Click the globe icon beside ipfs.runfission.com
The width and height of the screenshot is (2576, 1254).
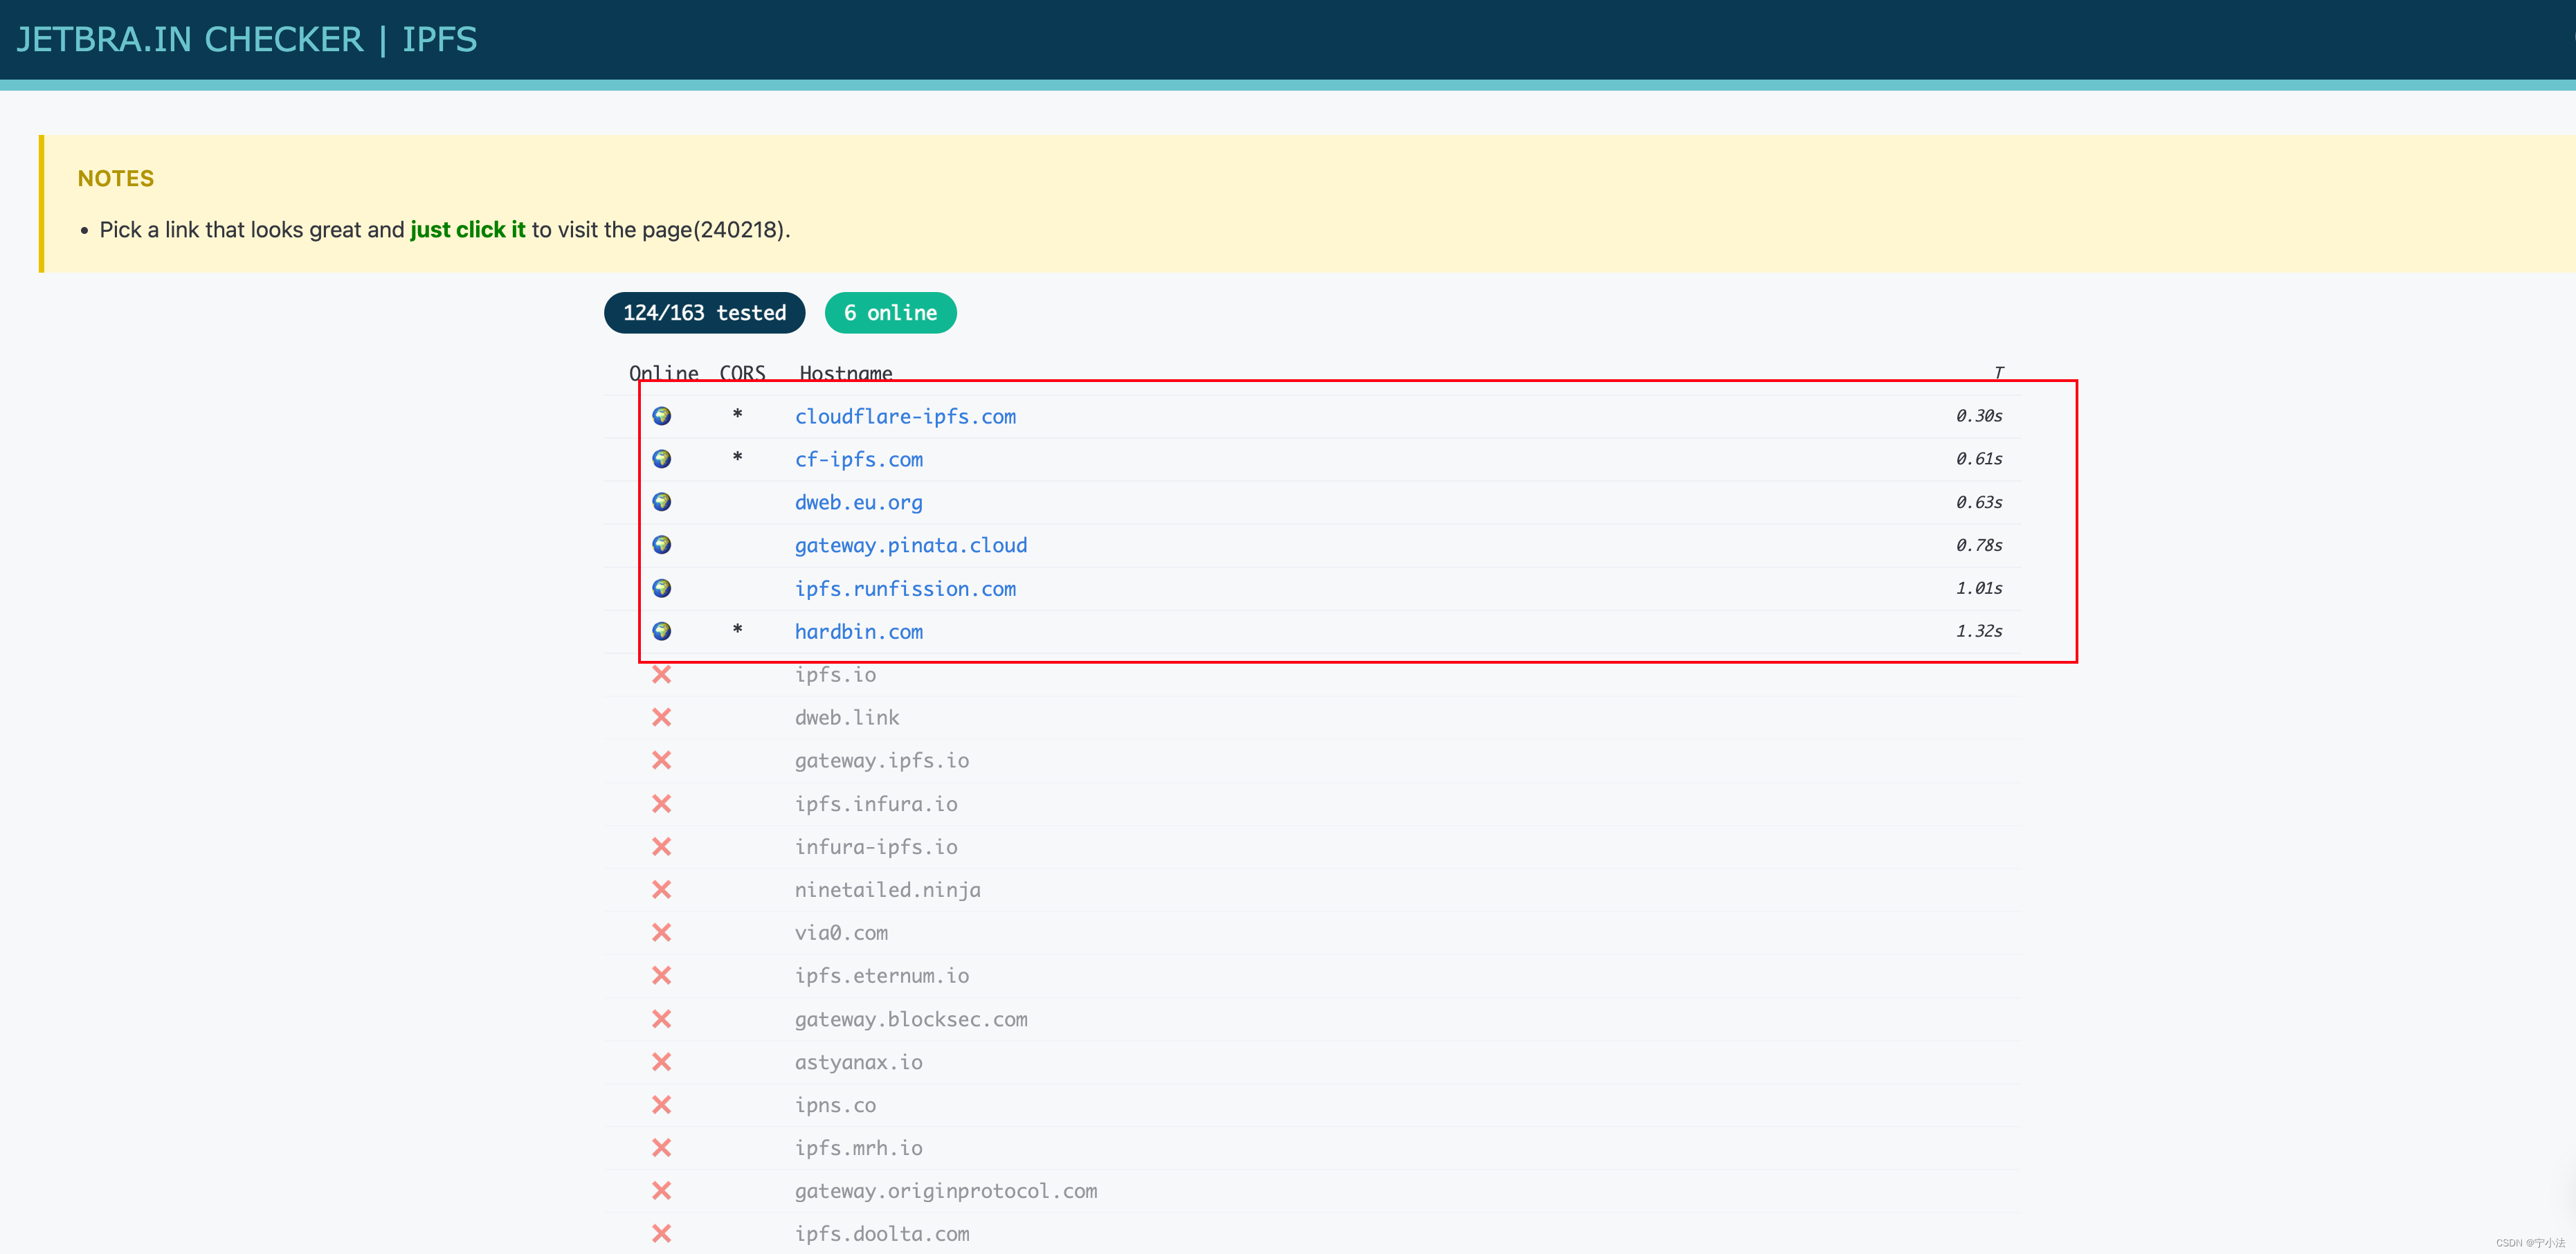[663, 588]
